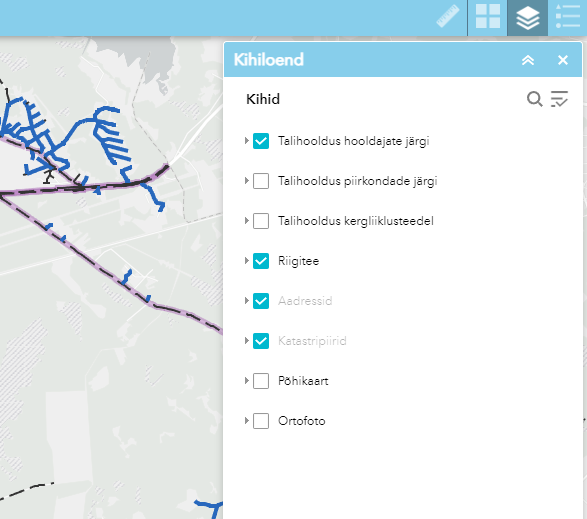Open layer options filter icon

click(x=559, y=99)
